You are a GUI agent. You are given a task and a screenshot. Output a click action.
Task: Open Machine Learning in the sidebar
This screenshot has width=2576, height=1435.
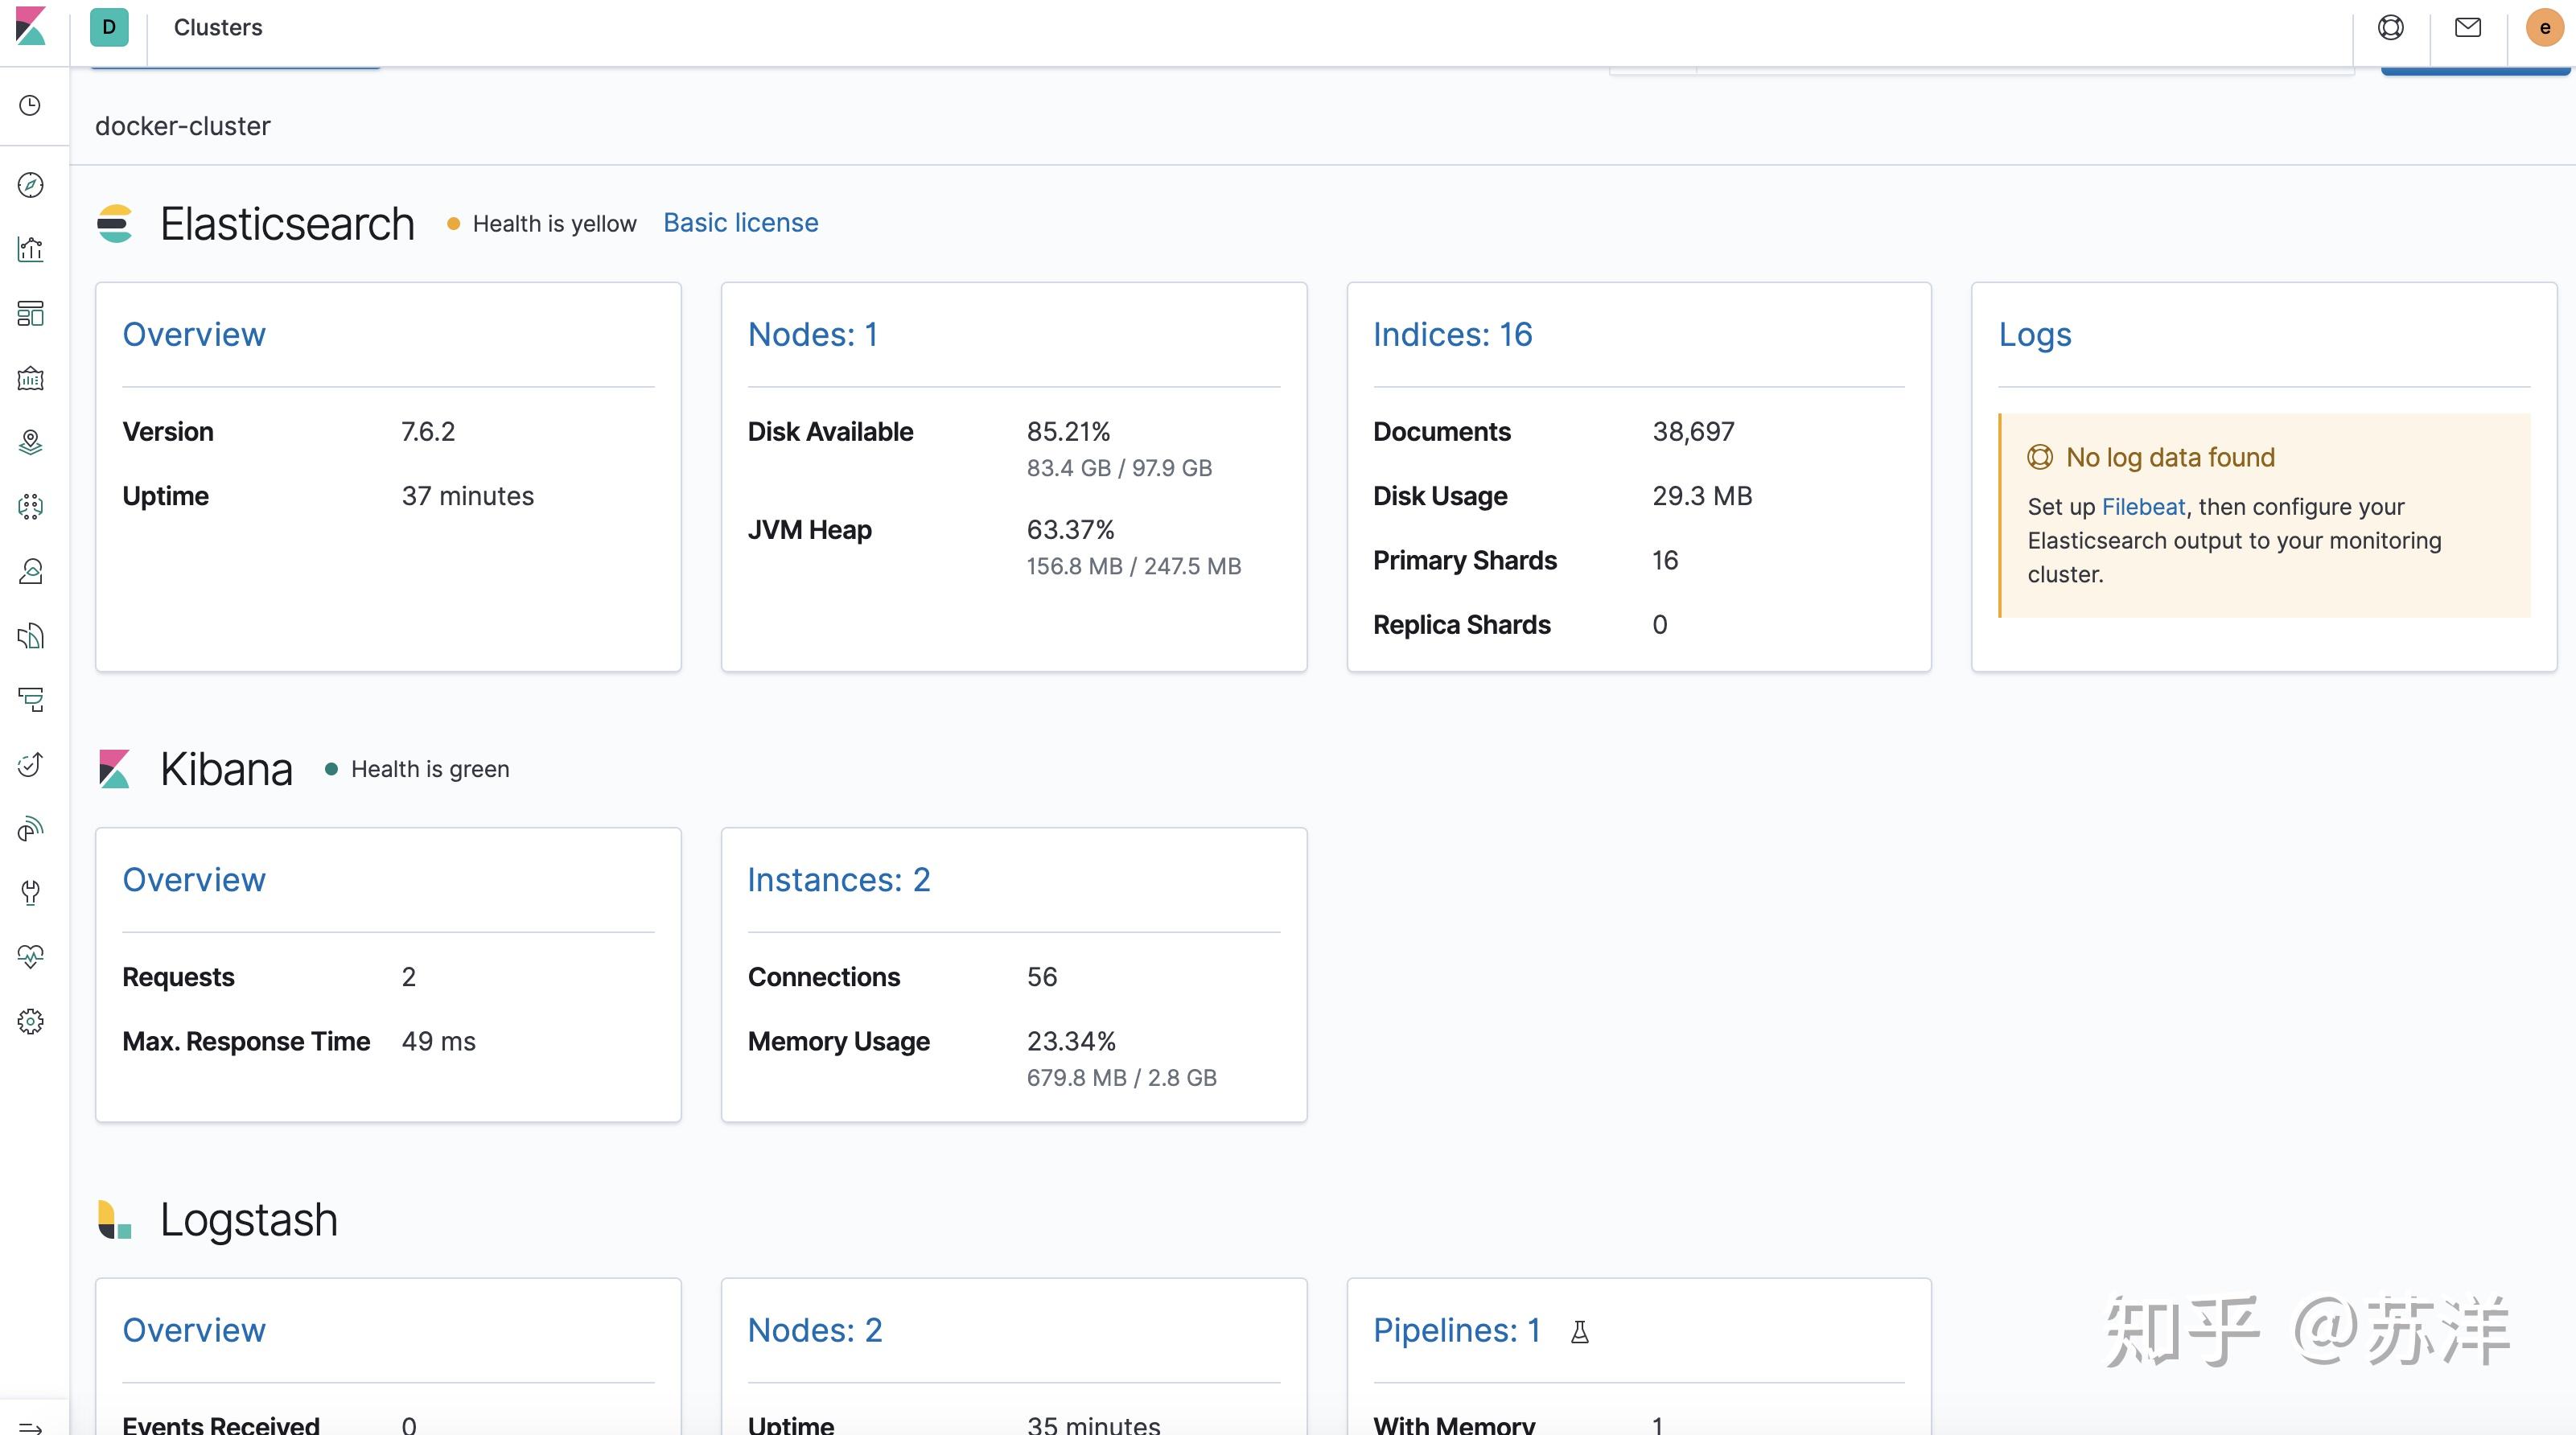31,507
